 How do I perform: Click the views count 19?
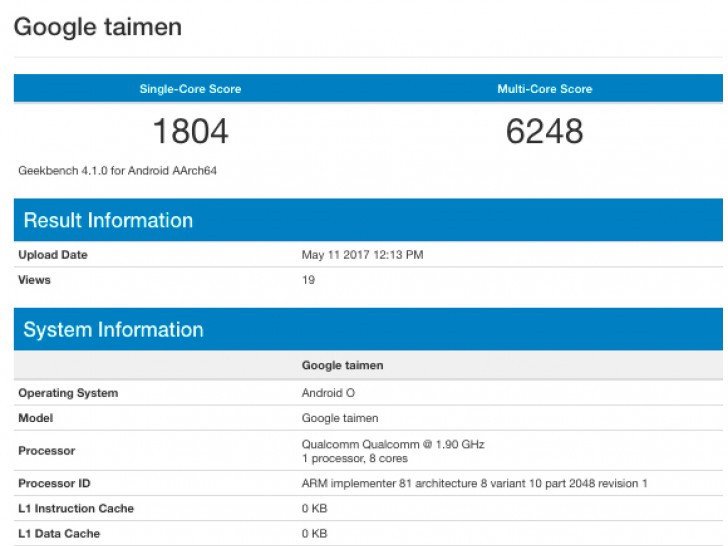pos(308,280)
